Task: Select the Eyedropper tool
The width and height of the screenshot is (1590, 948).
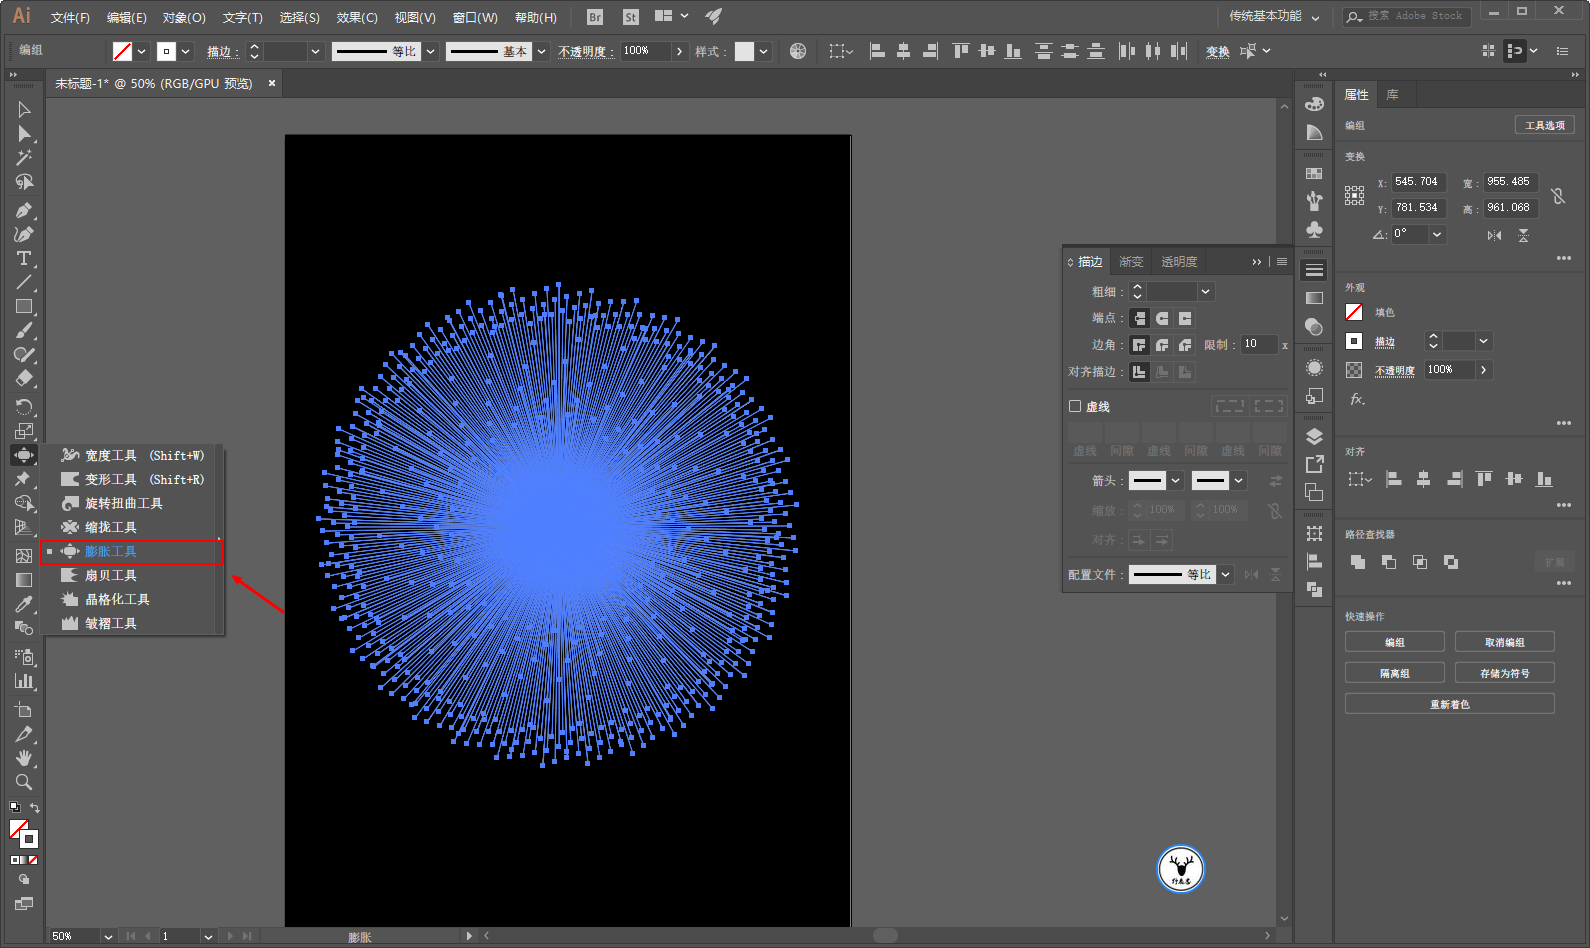Action: [x=24, y=604]
